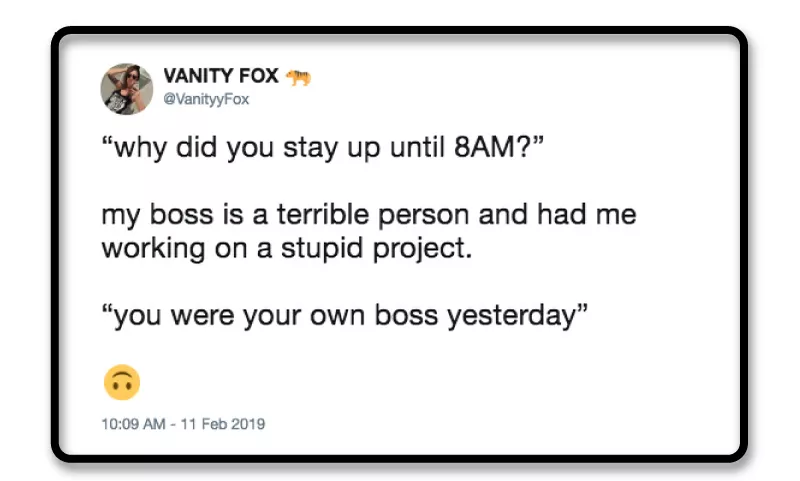Click the word "FOX" in the display name

tap(257, 77)
